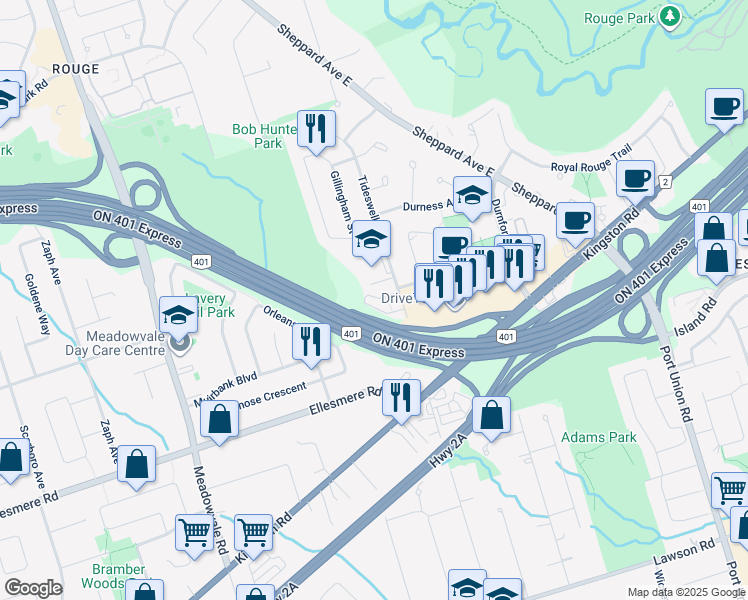Select the shopping bag marker on Hwy 2A
Screen dimensions: 748x600
coord(491,418)
